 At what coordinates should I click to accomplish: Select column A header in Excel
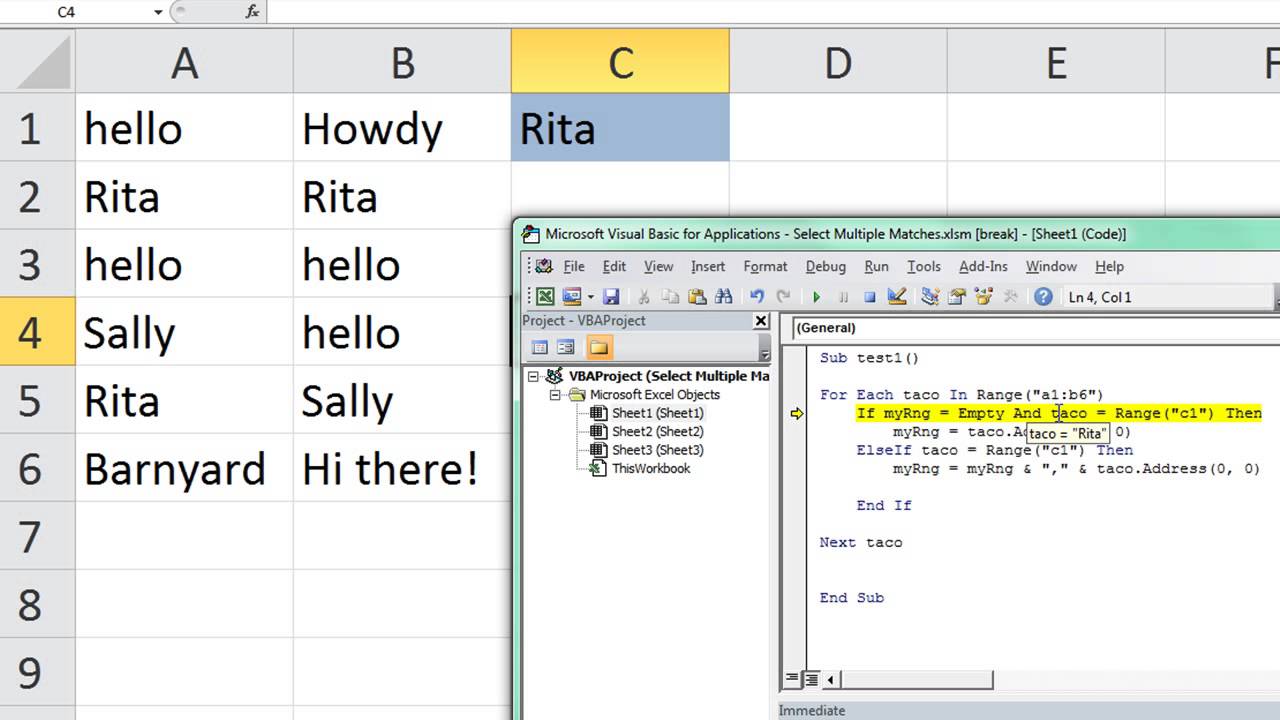click(x=184, y=63)
